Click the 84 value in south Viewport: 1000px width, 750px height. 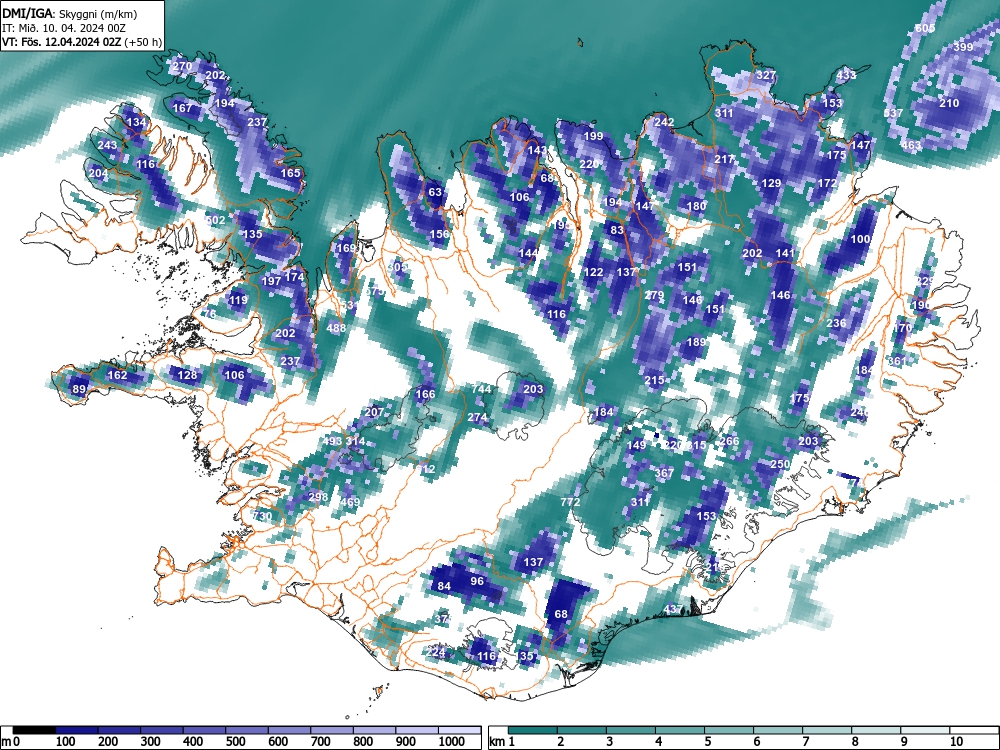point(445,586)
